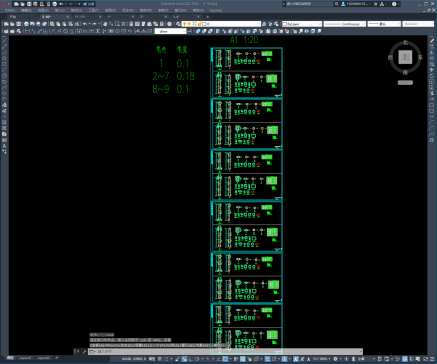Switch to the Layout2 tab
The width and height of the screenshot is (437, 364).
[x=44, y=358]
